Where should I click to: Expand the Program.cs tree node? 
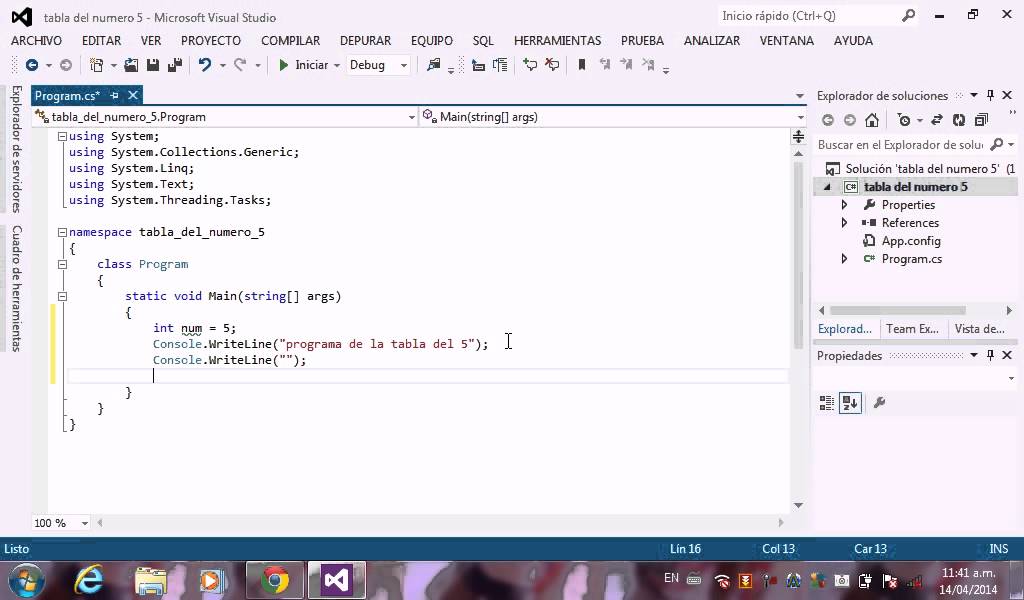click(x=844, y=259)
